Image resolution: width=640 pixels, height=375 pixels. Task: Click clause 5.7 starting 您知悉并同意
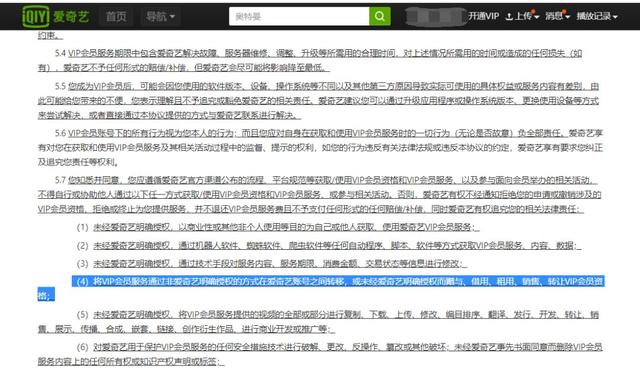pos(320,194)
